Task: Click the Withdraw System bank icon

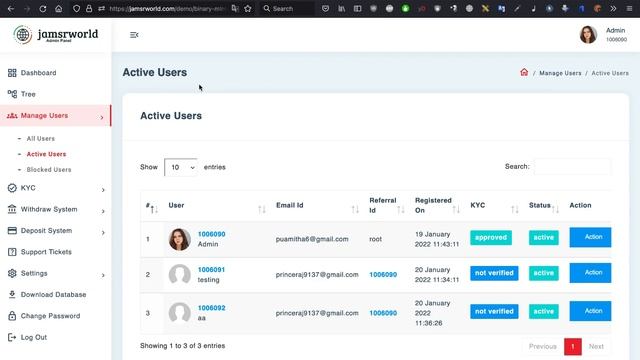Action: click(12, 209)
